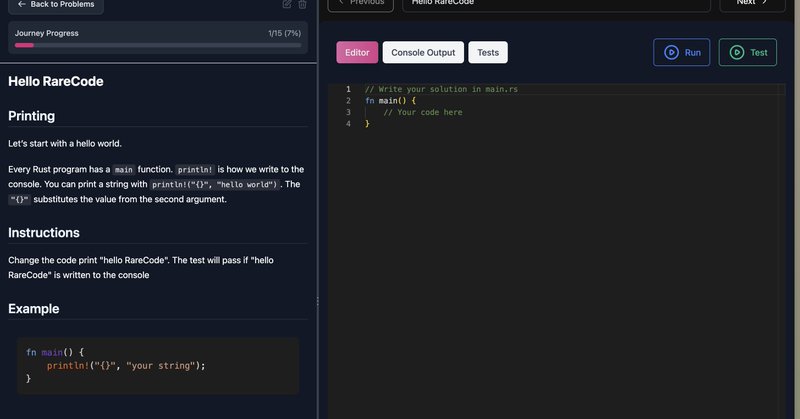Click the 'Hello RareCode' heading
Viewport: 800px width, 419px height.
pos(56,82)
